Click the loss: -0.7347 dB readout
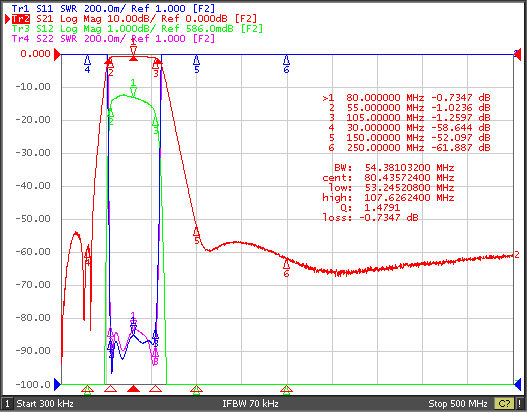The image size is (527, 413). click(370, 217)
